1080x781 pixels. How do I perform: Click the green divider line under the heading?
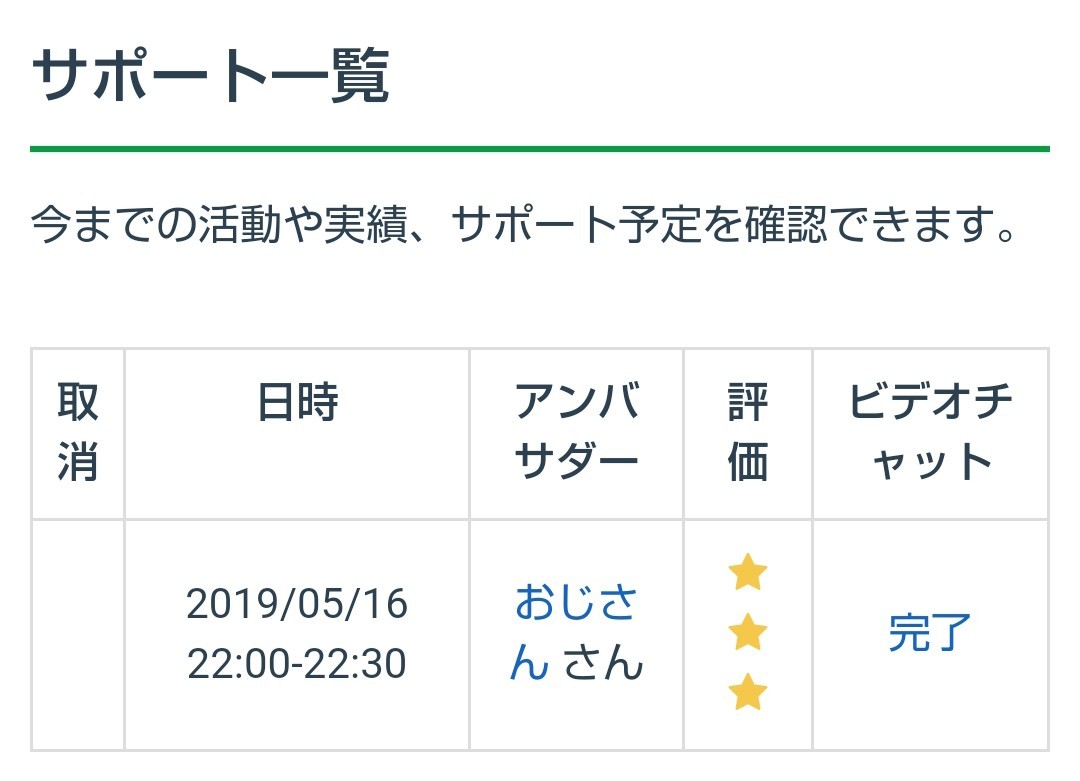[x=540, y=149]
